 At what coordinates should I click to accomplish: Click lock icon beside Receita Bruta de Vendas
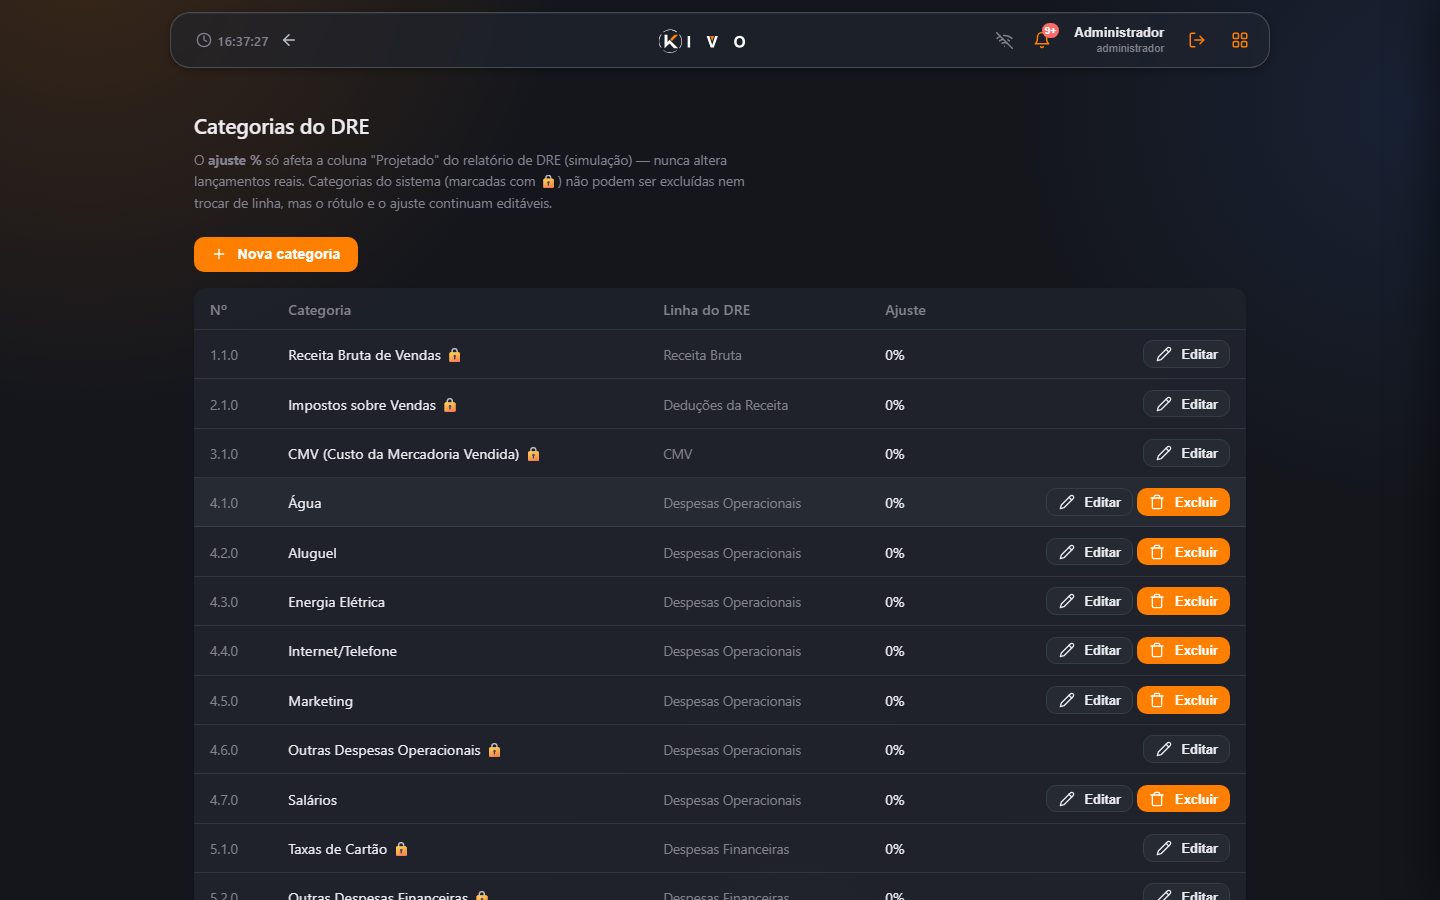tap(455, 355)
